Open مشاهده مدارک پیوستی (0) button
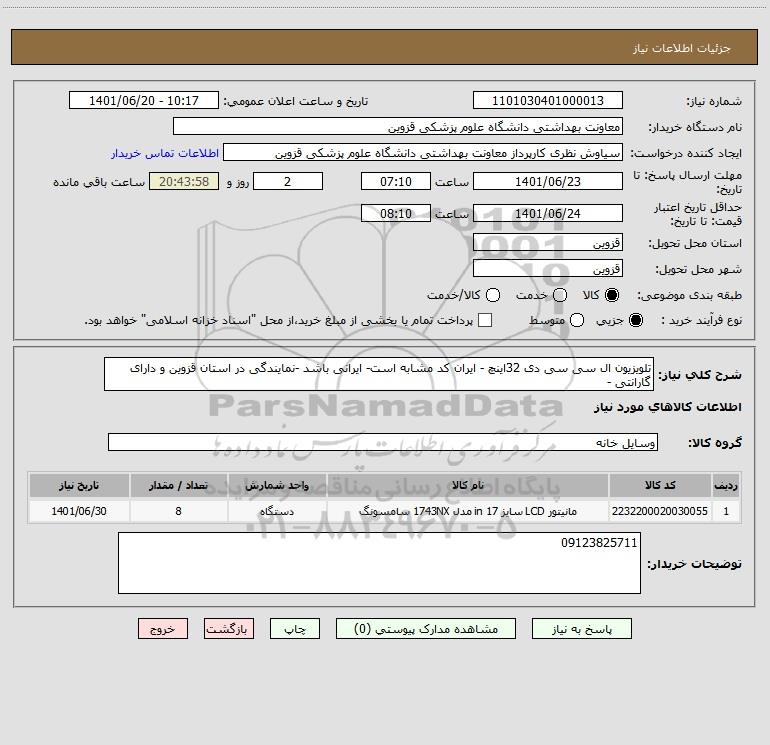Viewport: 770px width, 745px height. click(x=426, y=629)
